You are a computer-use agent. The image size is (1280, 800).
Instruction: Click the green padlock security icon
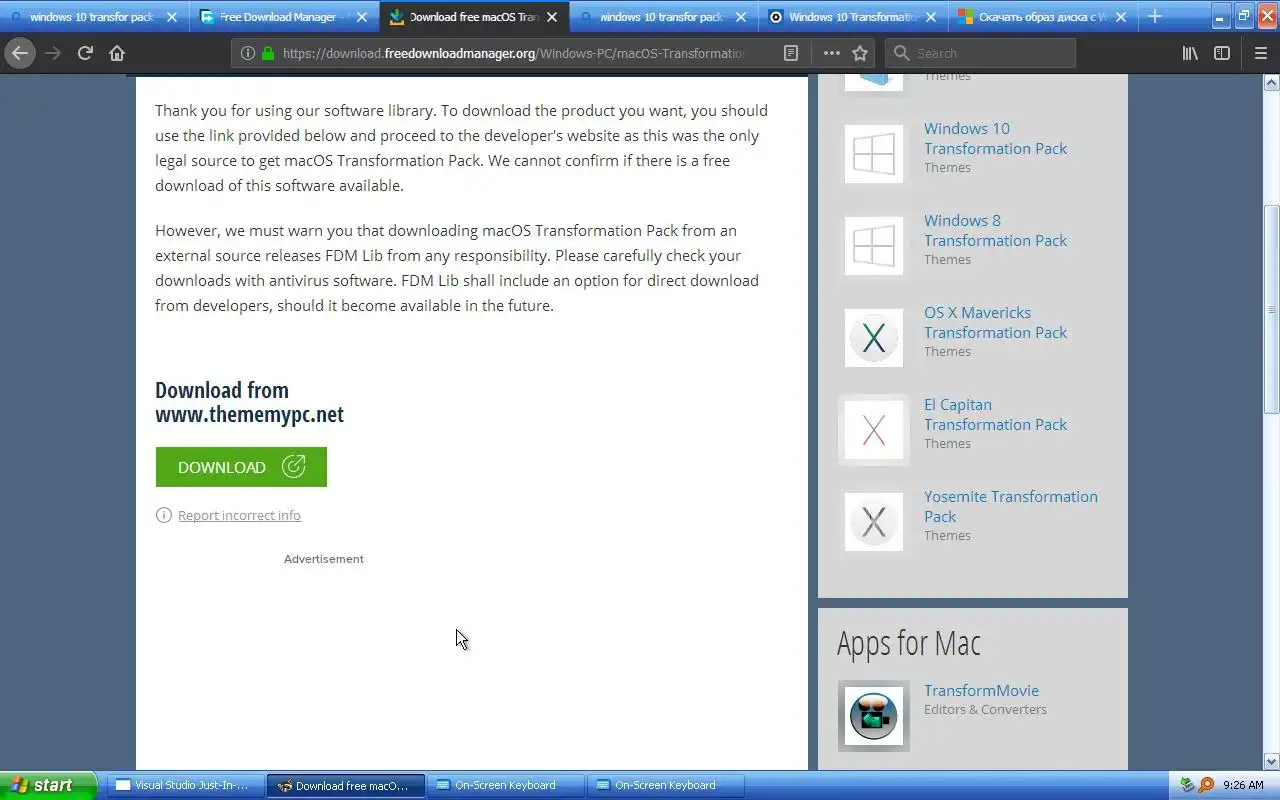point(268,53)
